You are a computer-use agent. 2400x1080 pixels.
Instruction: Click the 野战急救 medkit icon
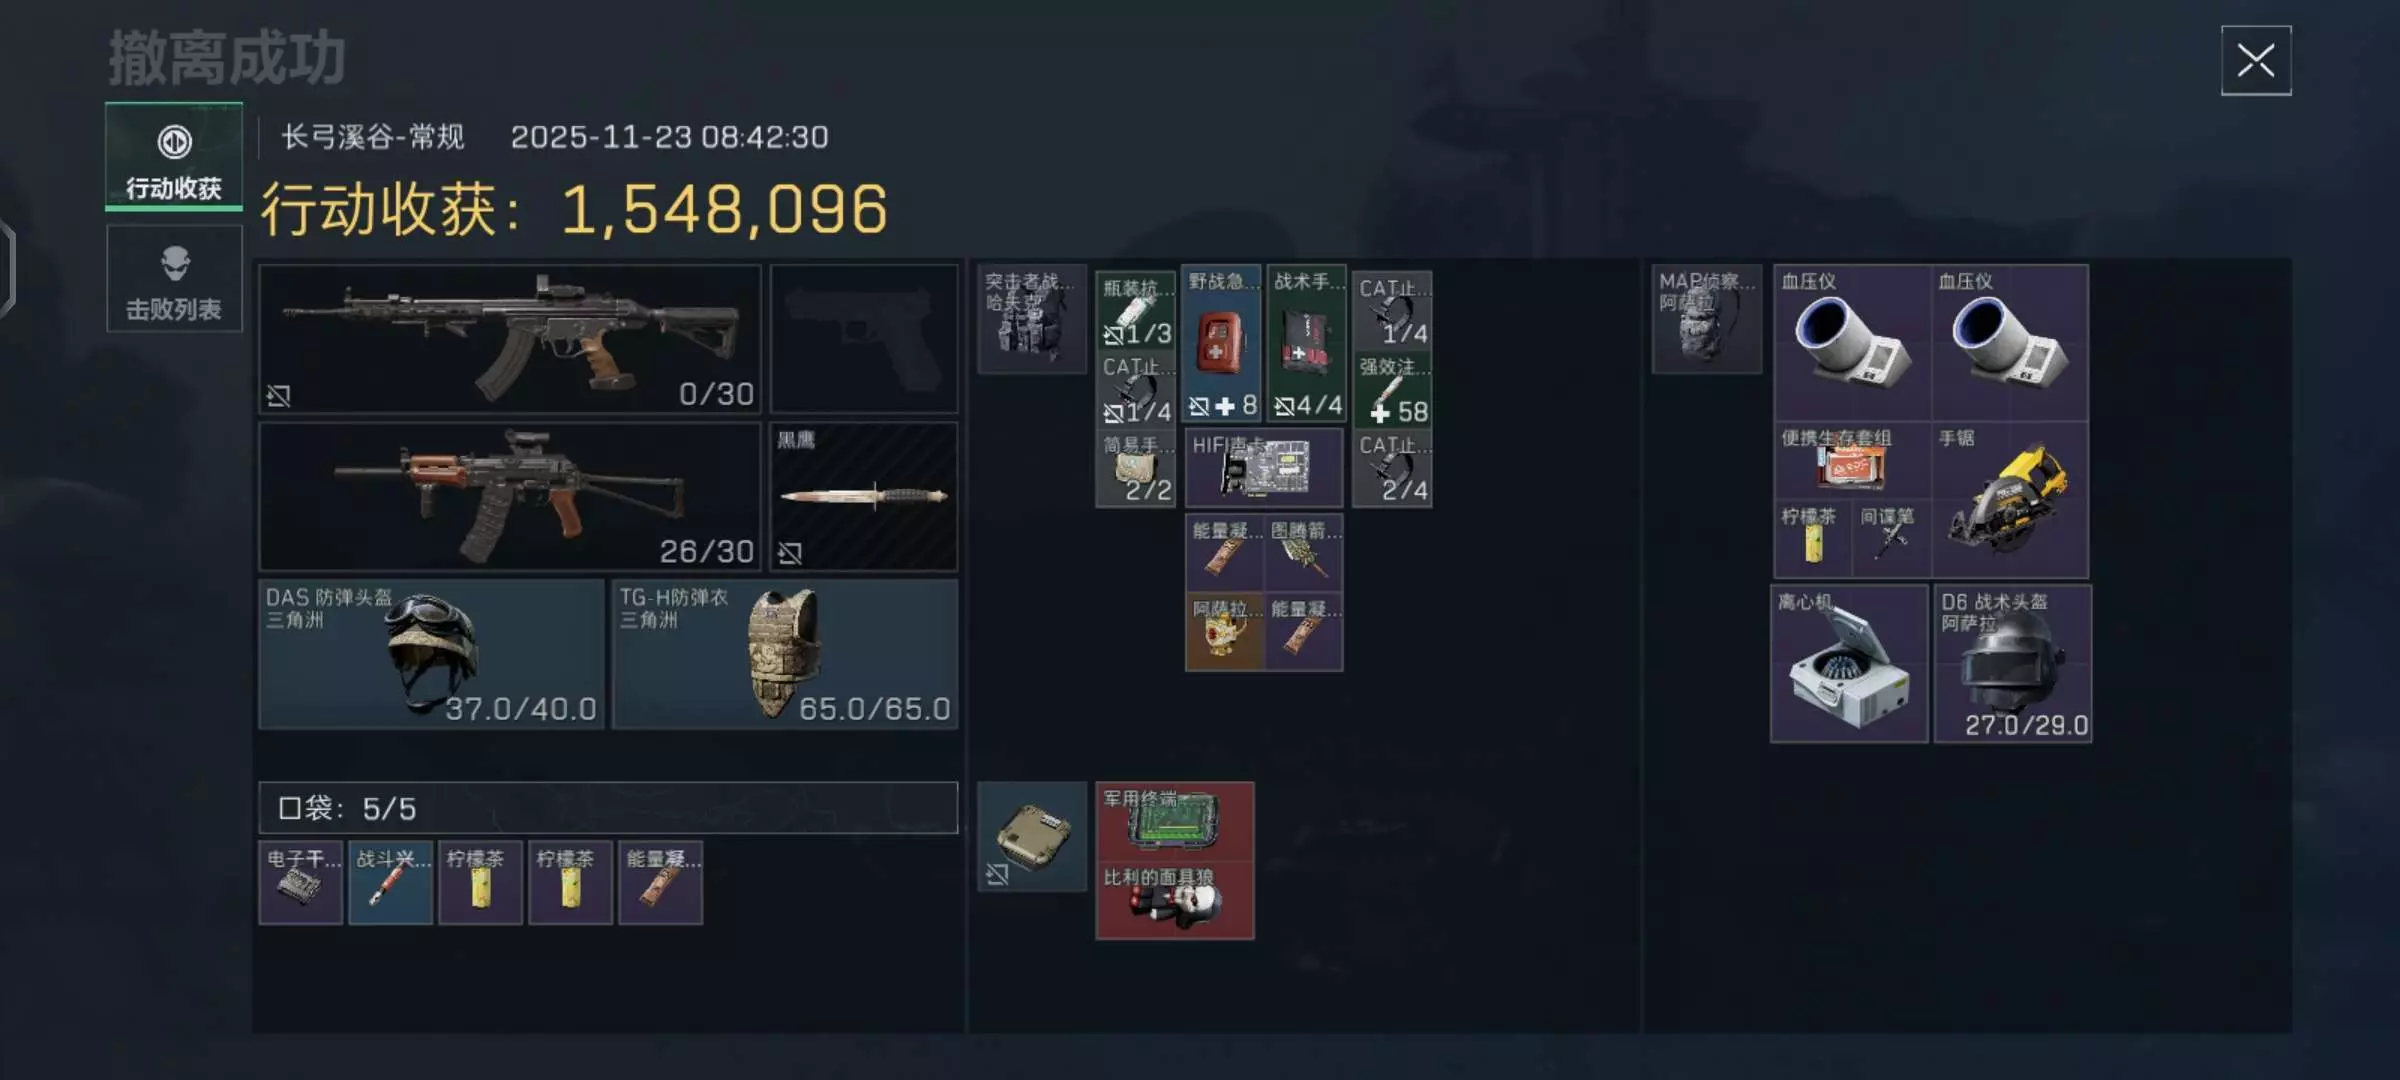[x=1222, y=343]
